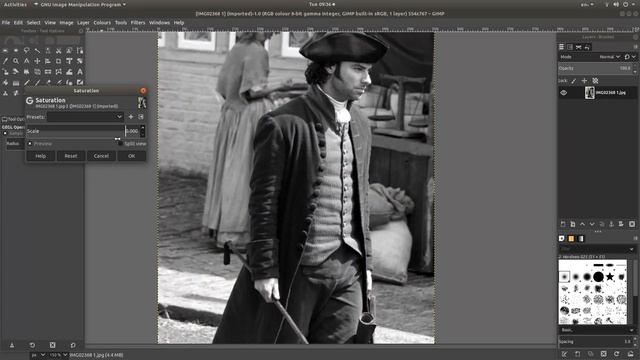Select the Paths tool
The image size is (640, 360).
[x=80, y=50]
